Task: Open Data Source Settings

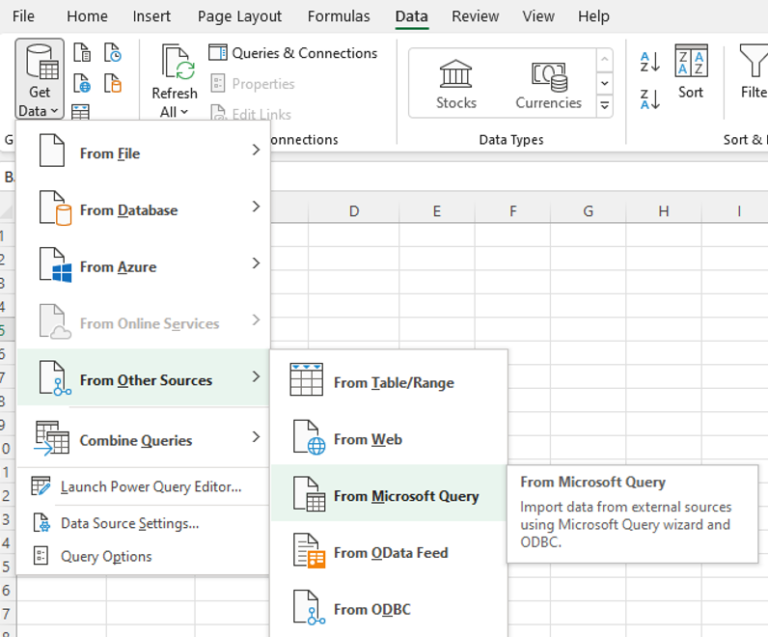Action: click(x=143, y=523)
